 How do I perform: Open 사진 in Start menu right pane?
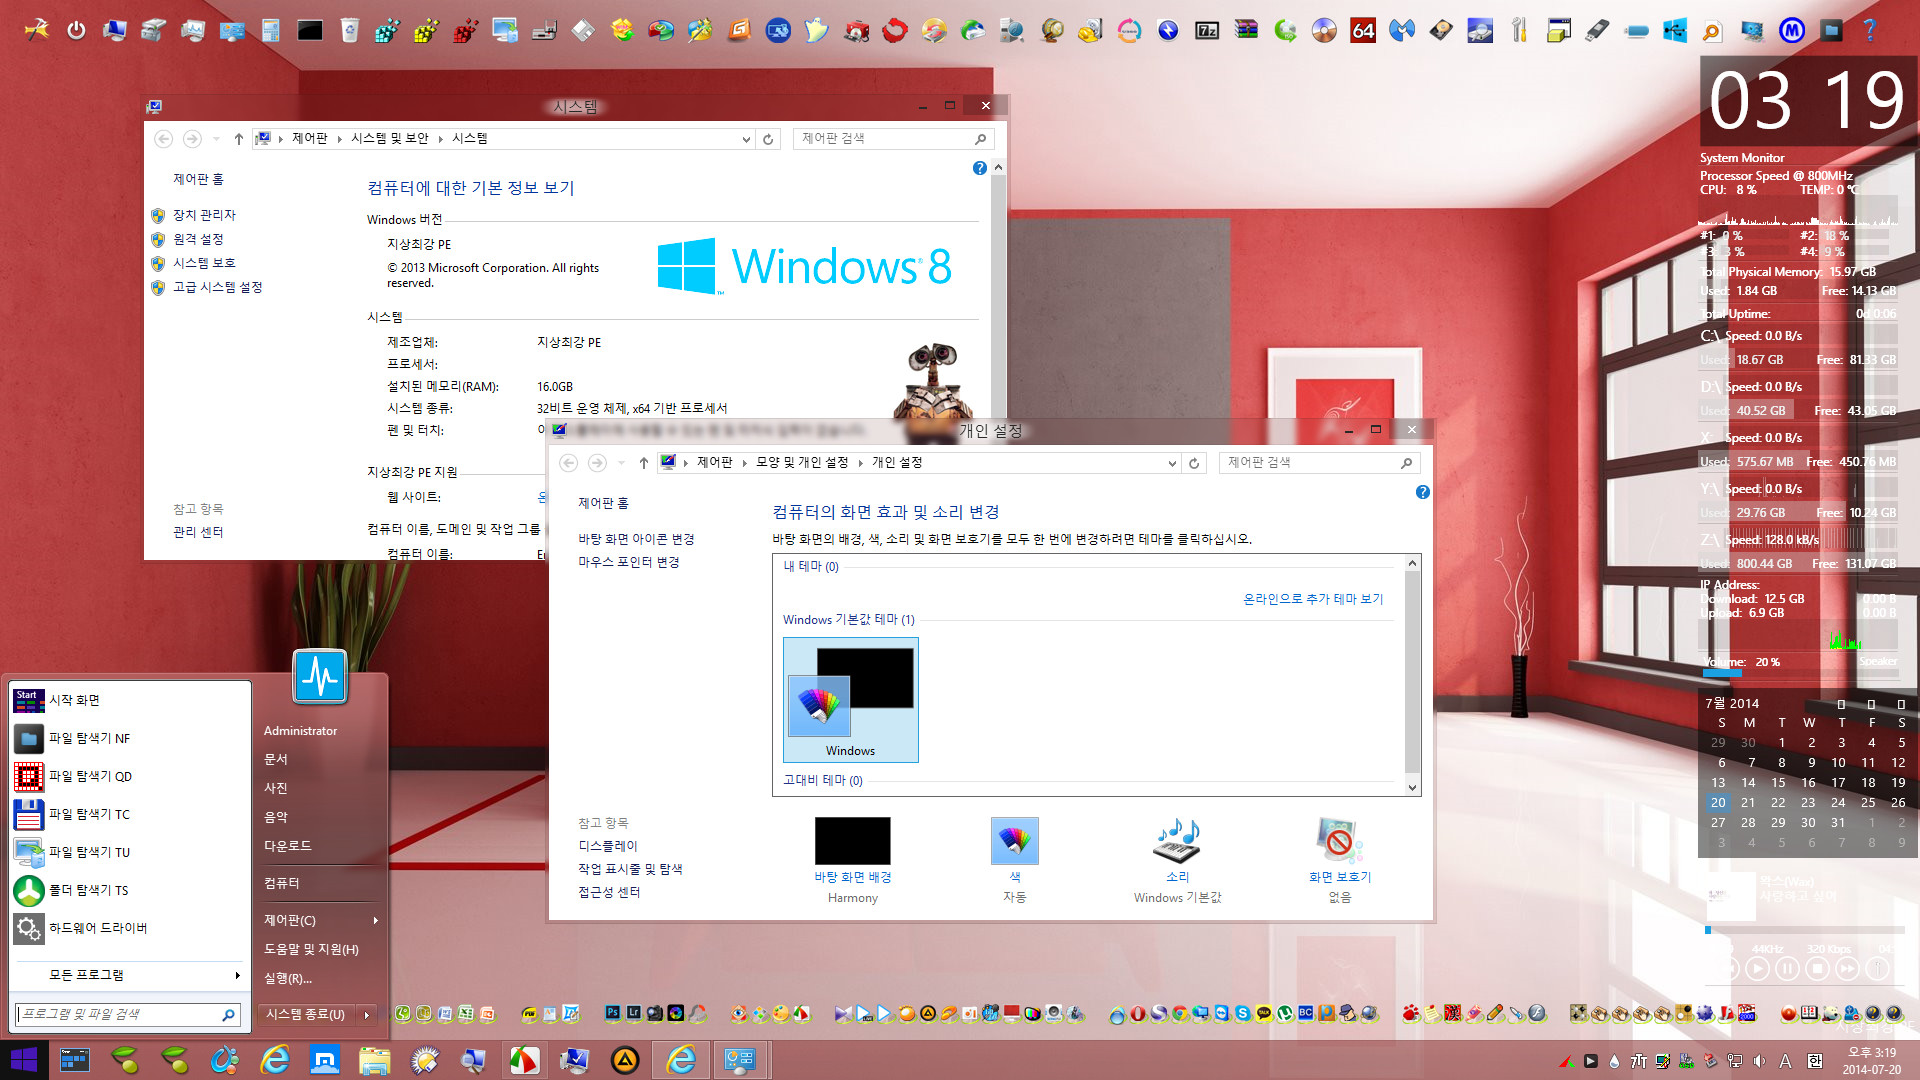point(276,788)
